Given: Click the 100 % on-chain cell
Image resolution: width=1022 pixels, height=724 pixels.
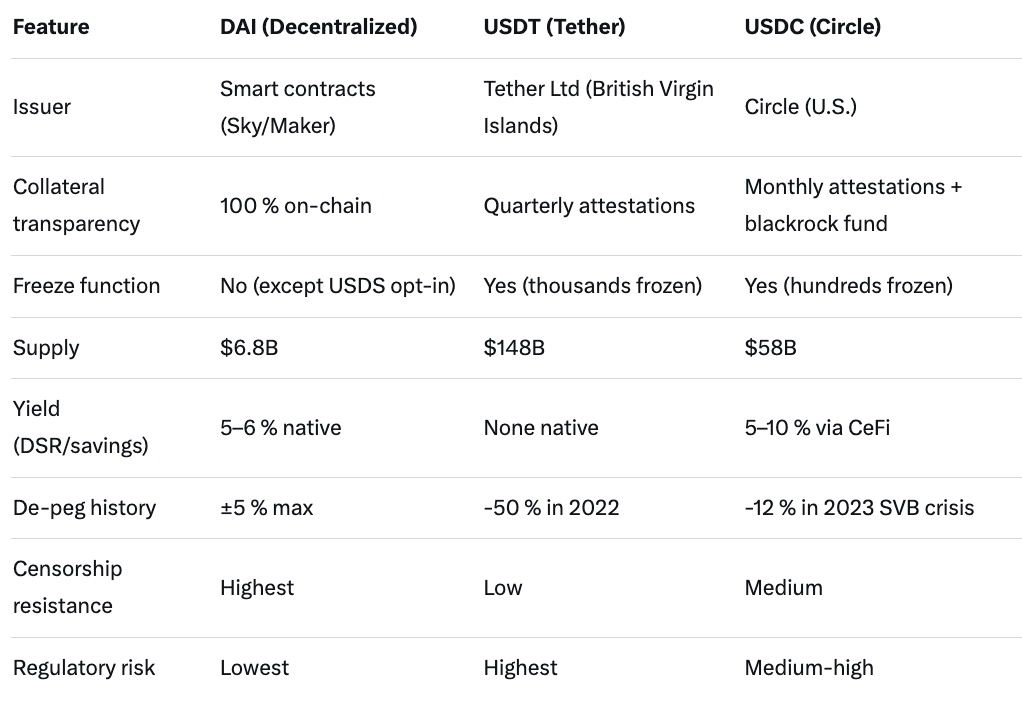Looking at the screenshot, I should (295, 206).
